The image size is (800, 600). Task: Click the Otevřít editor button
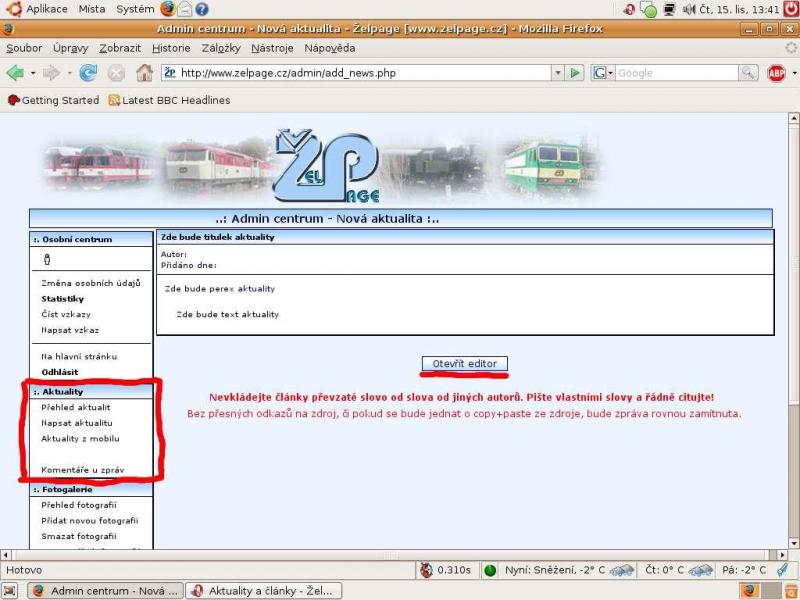pyautogui.click(x=464, y=363)
